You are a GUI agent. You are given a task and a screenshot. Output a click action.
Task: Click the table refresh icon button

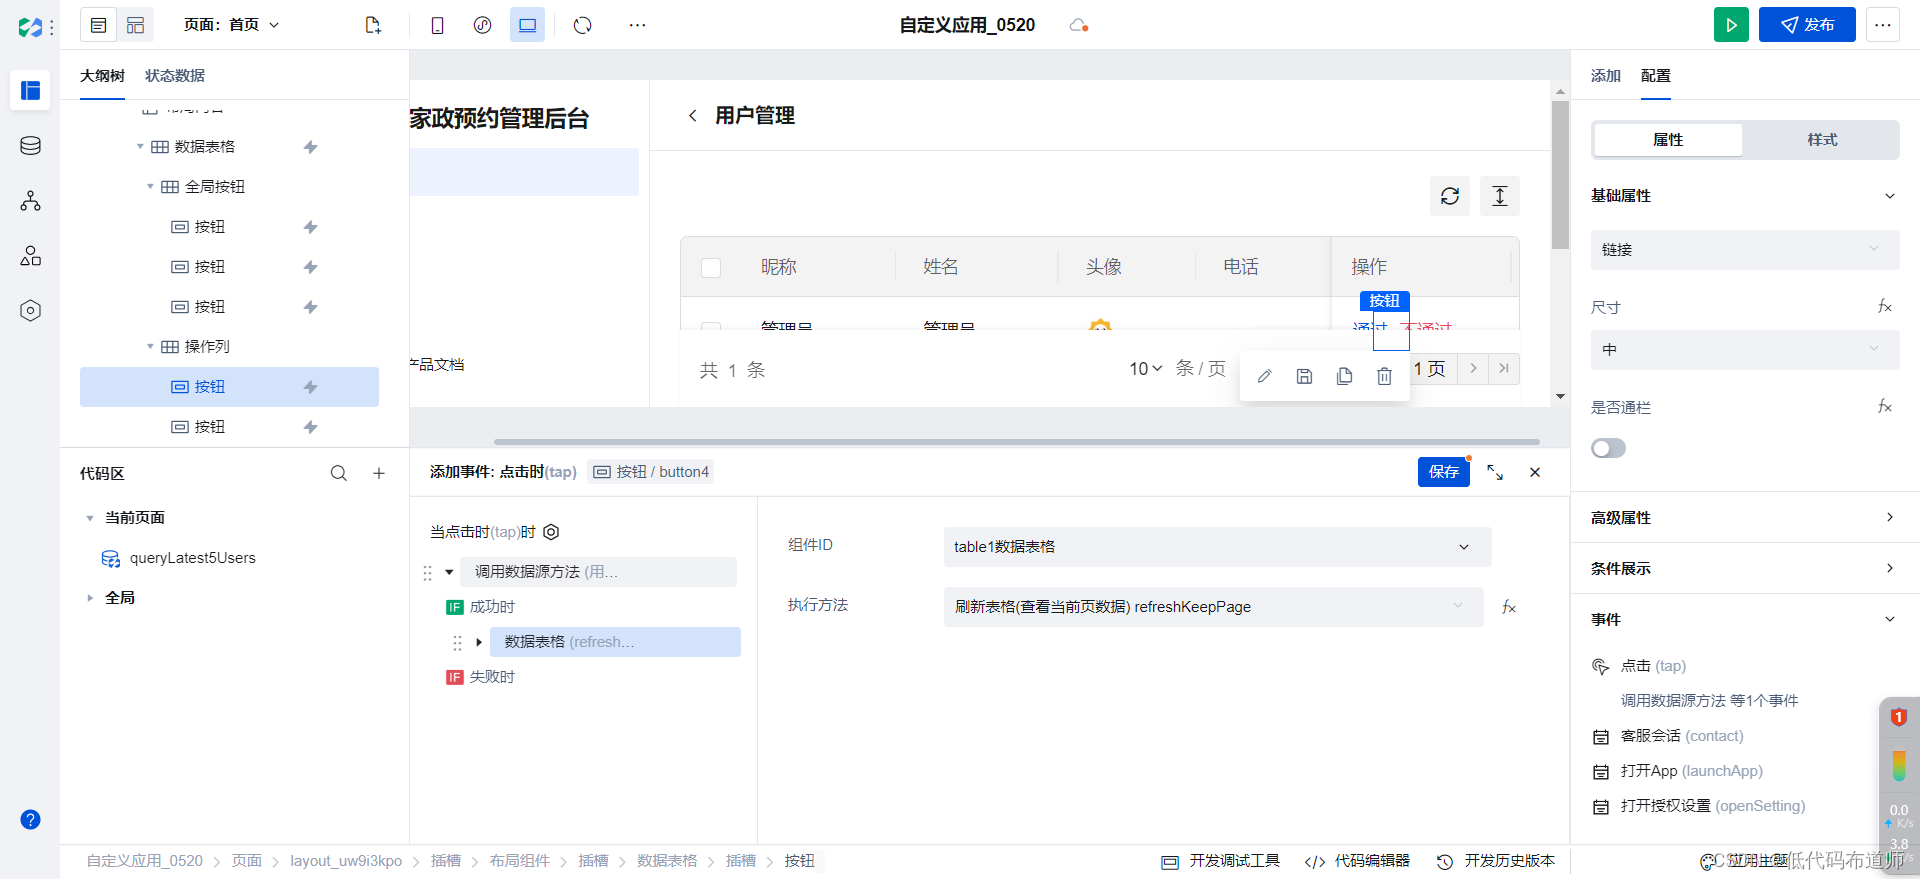click(x=1450, y=196)
